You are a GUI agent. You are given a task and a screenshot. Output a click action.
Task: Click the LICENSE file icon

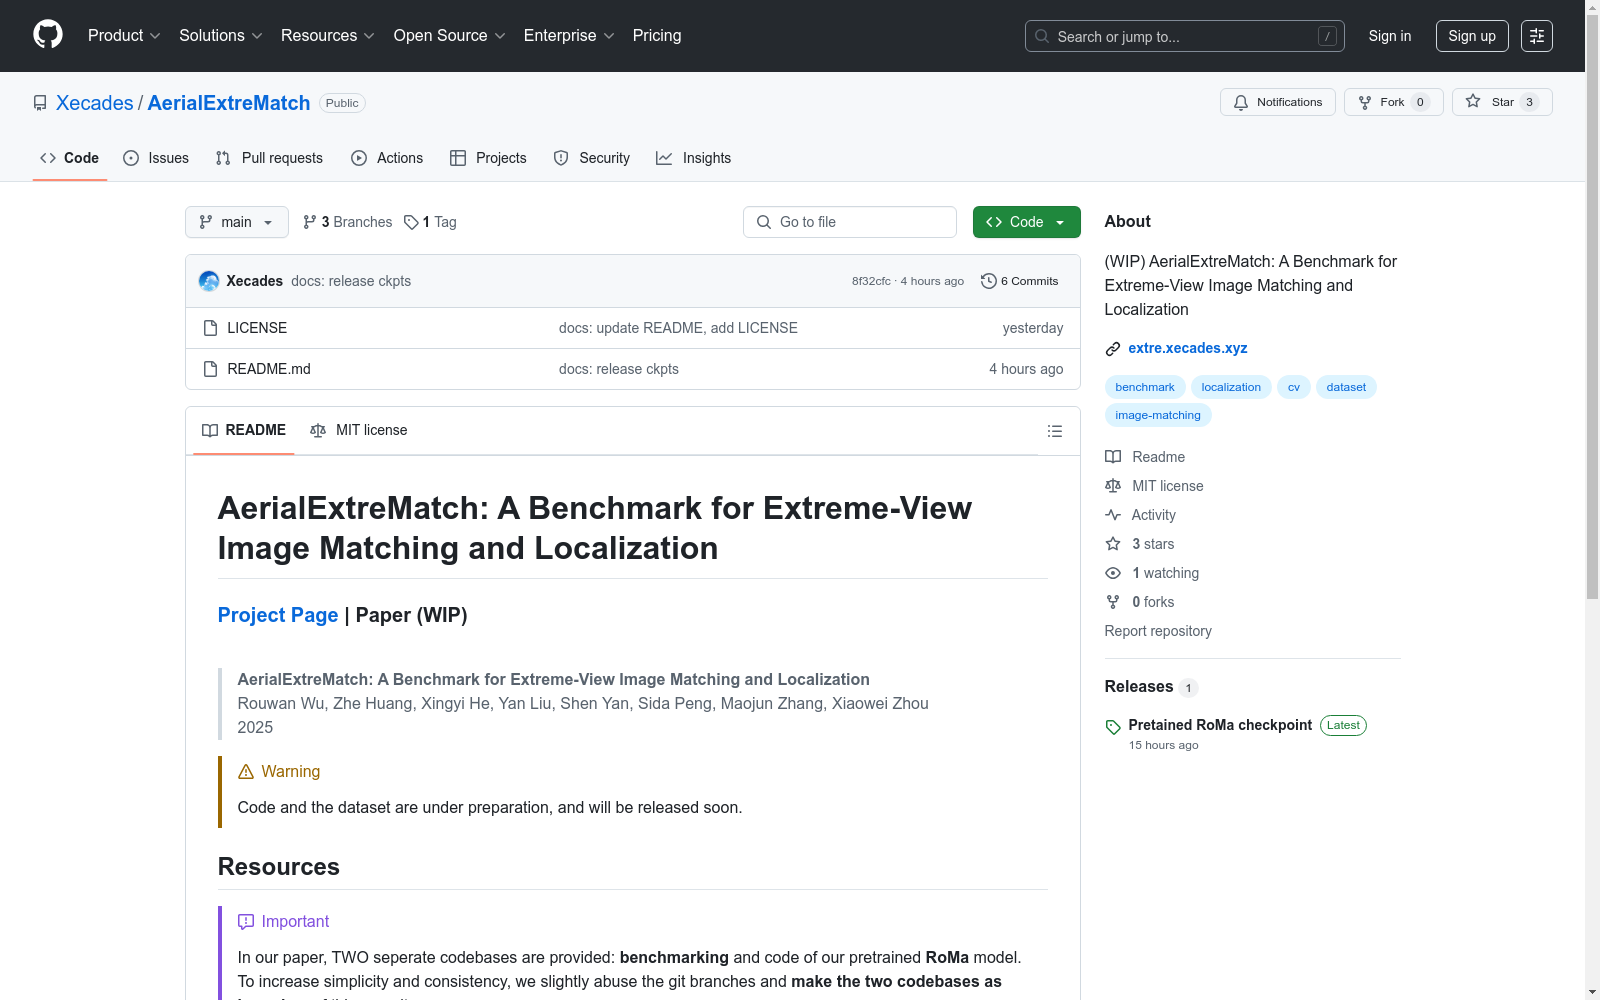(210, 328)
